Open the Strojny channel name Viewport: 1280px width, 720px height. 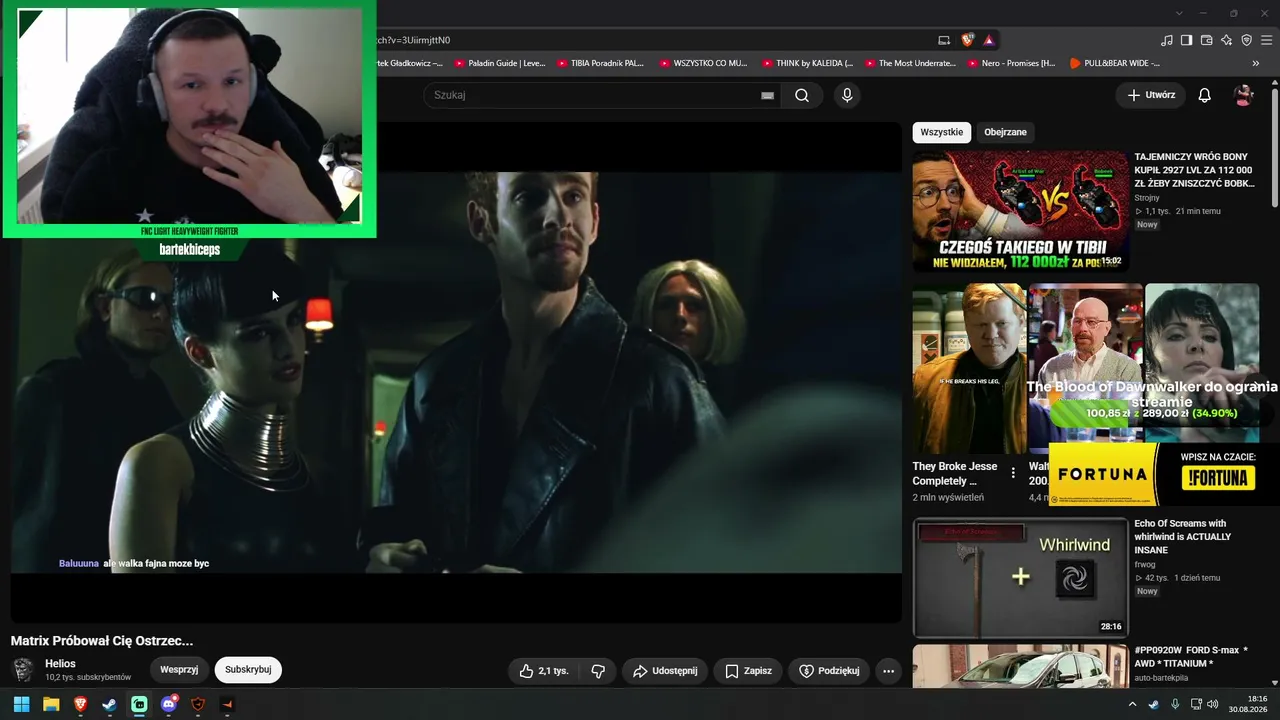pos(1147,198)
